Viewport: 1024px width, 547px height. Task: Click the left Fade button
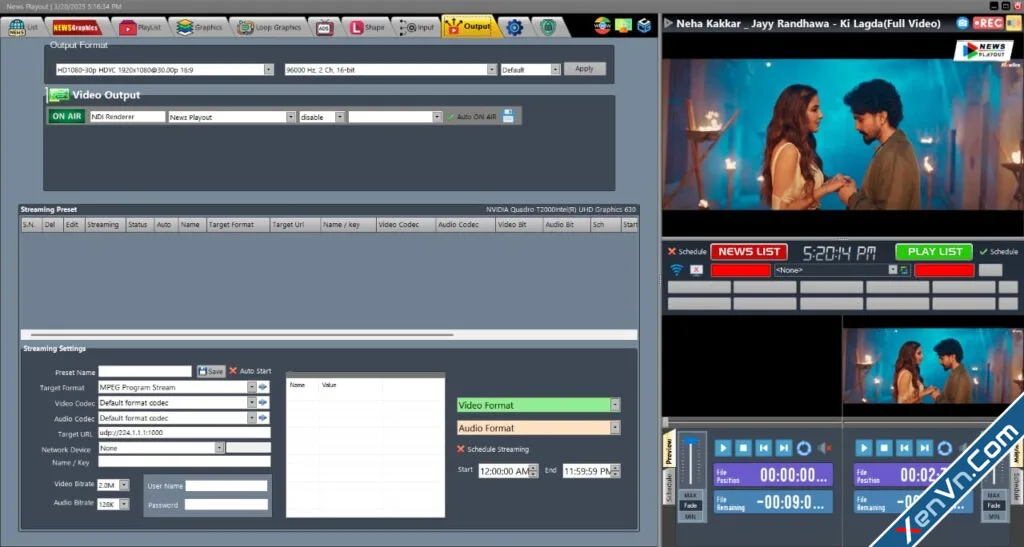pyautogui.click(x=690, y=506)
